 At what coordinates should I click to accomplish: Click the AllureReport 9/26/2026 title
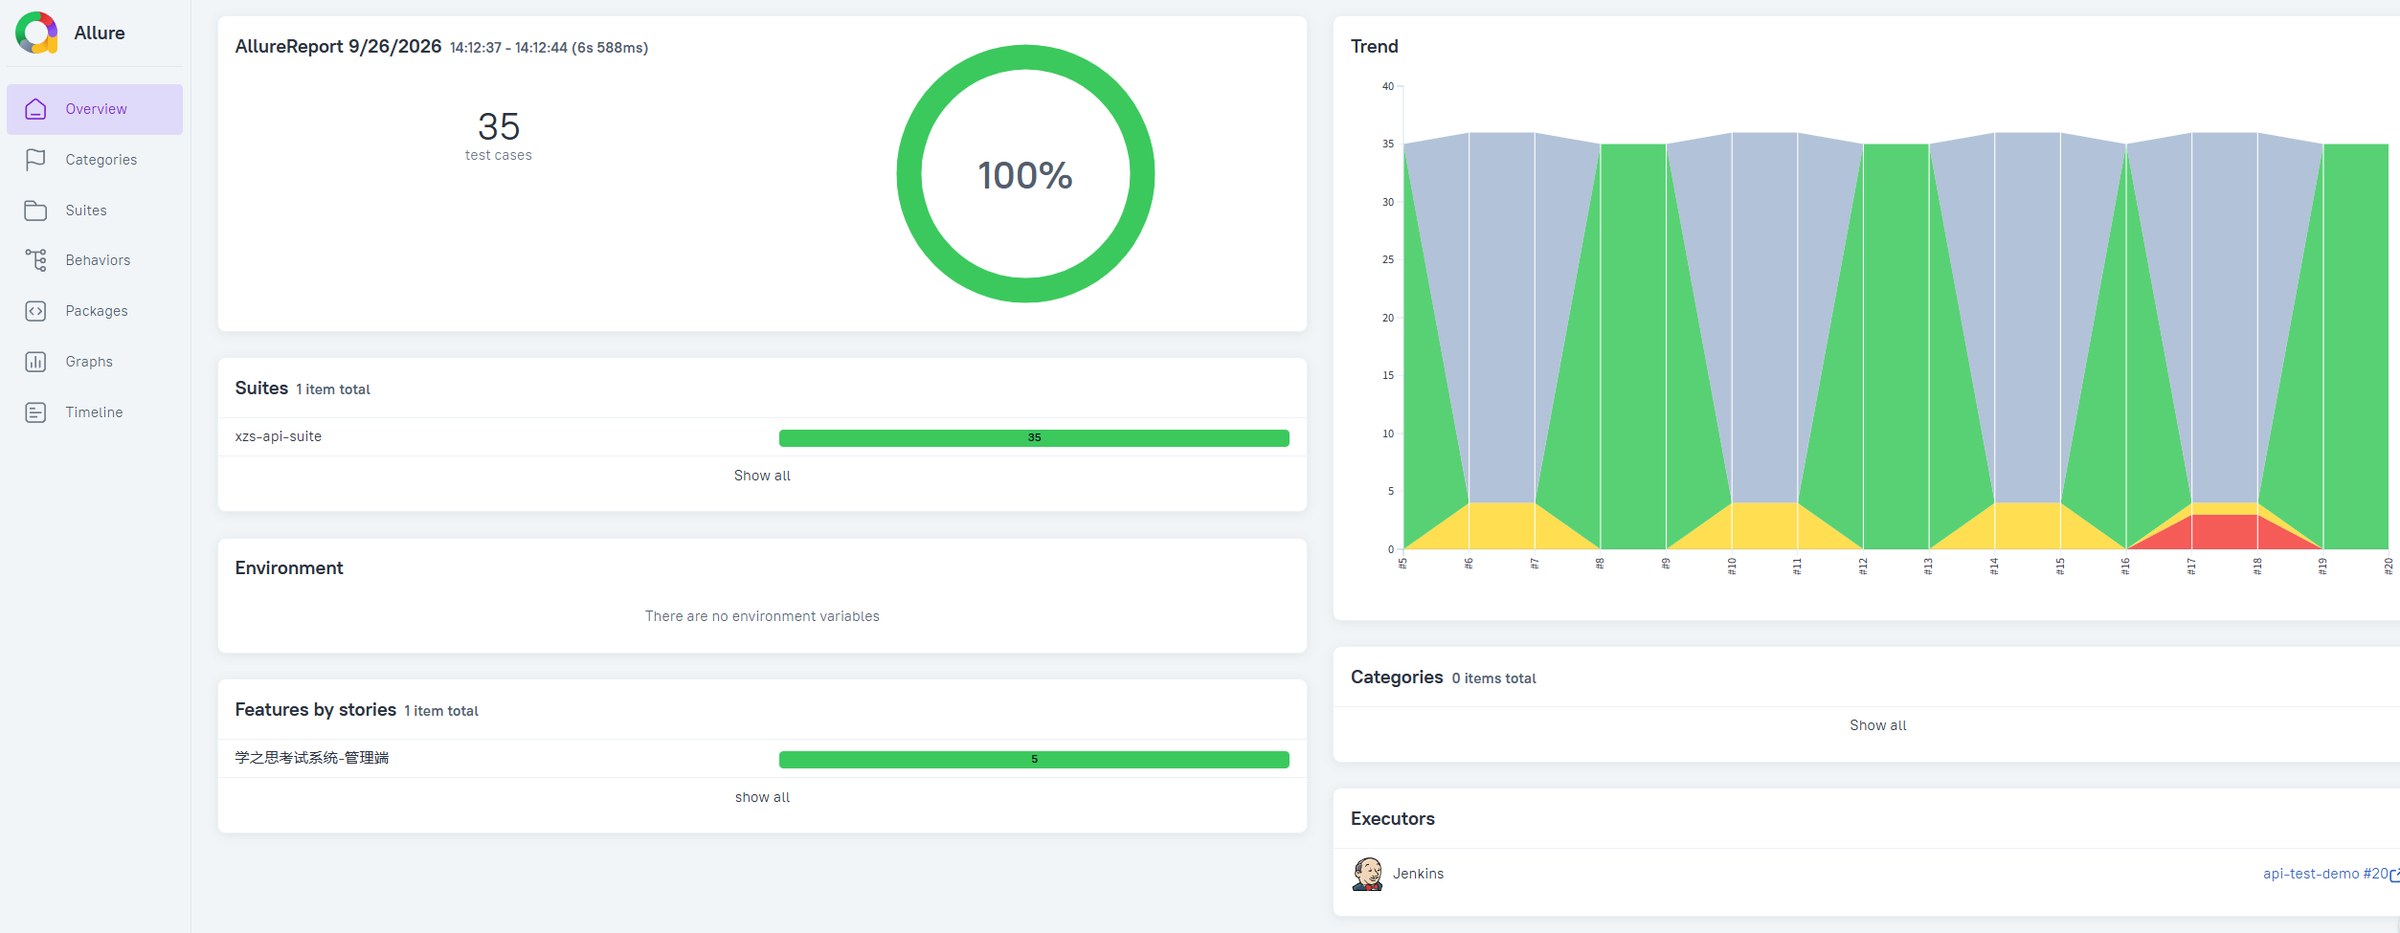click(x=338, y=47)
